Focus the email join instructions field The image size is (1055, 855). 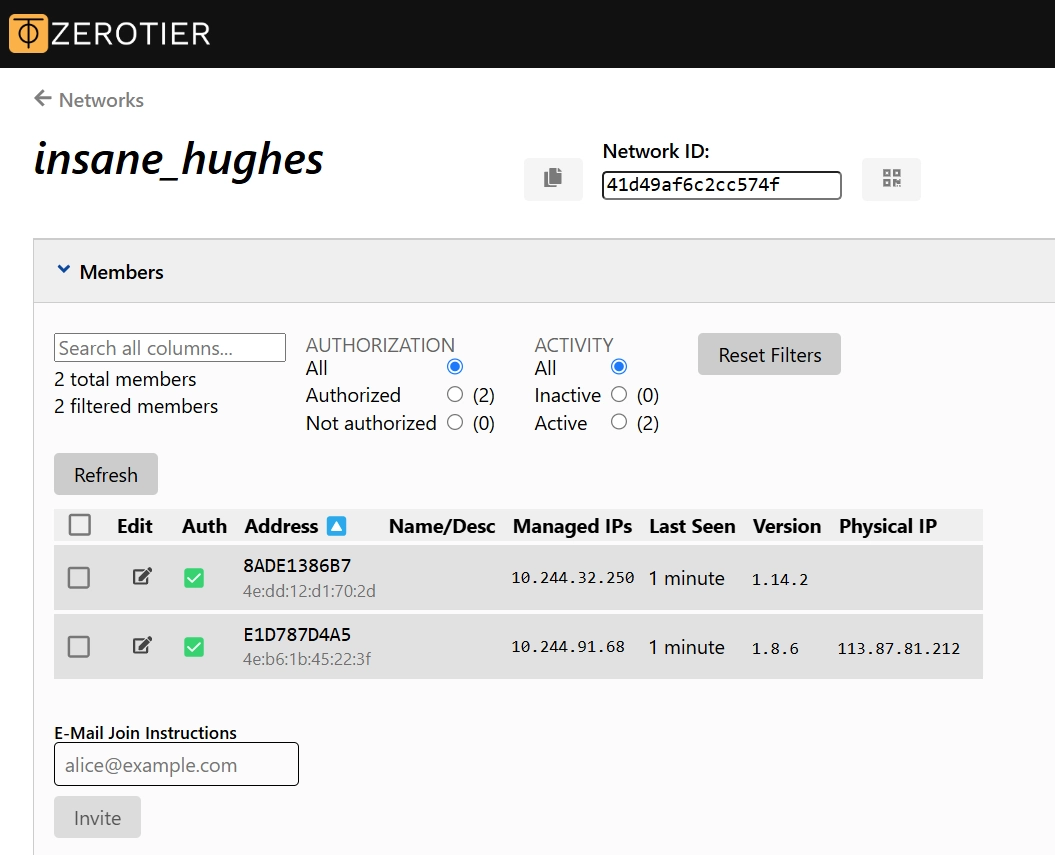click(176, 764)
